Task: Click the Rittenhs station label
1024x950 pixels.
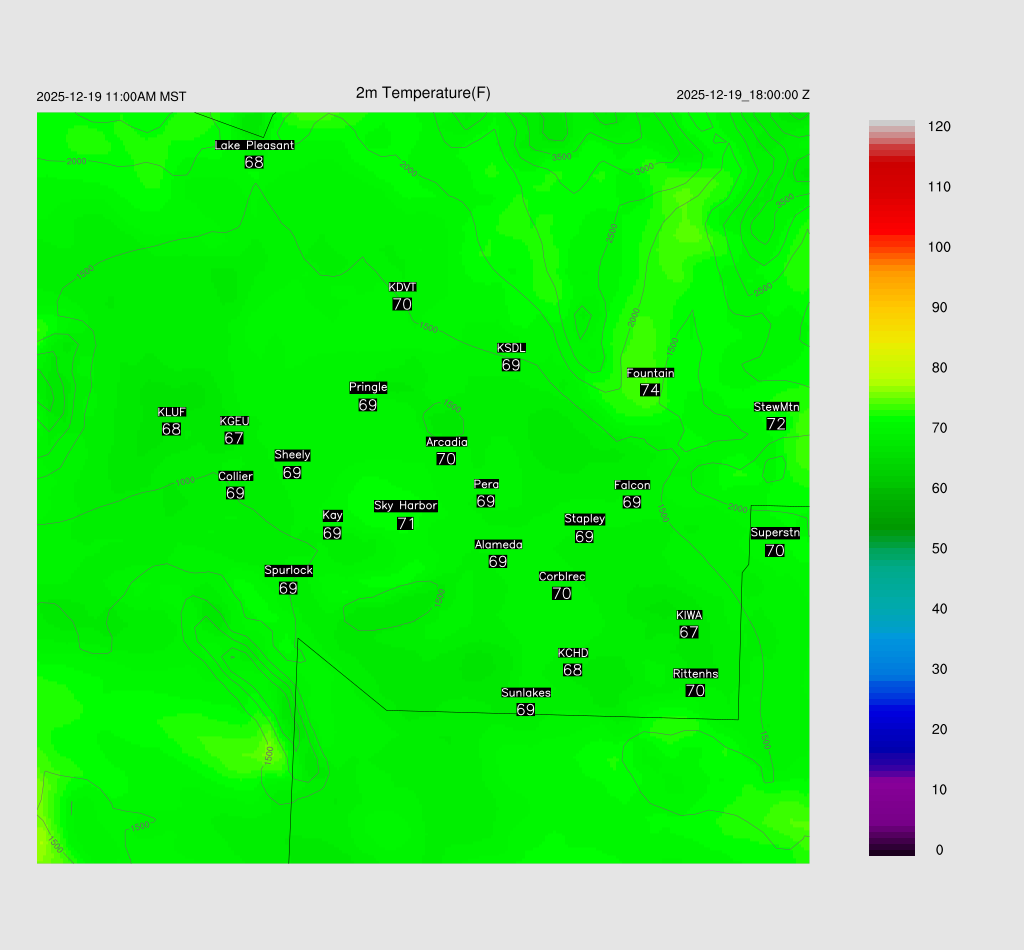Action: (x=696, y=674)
